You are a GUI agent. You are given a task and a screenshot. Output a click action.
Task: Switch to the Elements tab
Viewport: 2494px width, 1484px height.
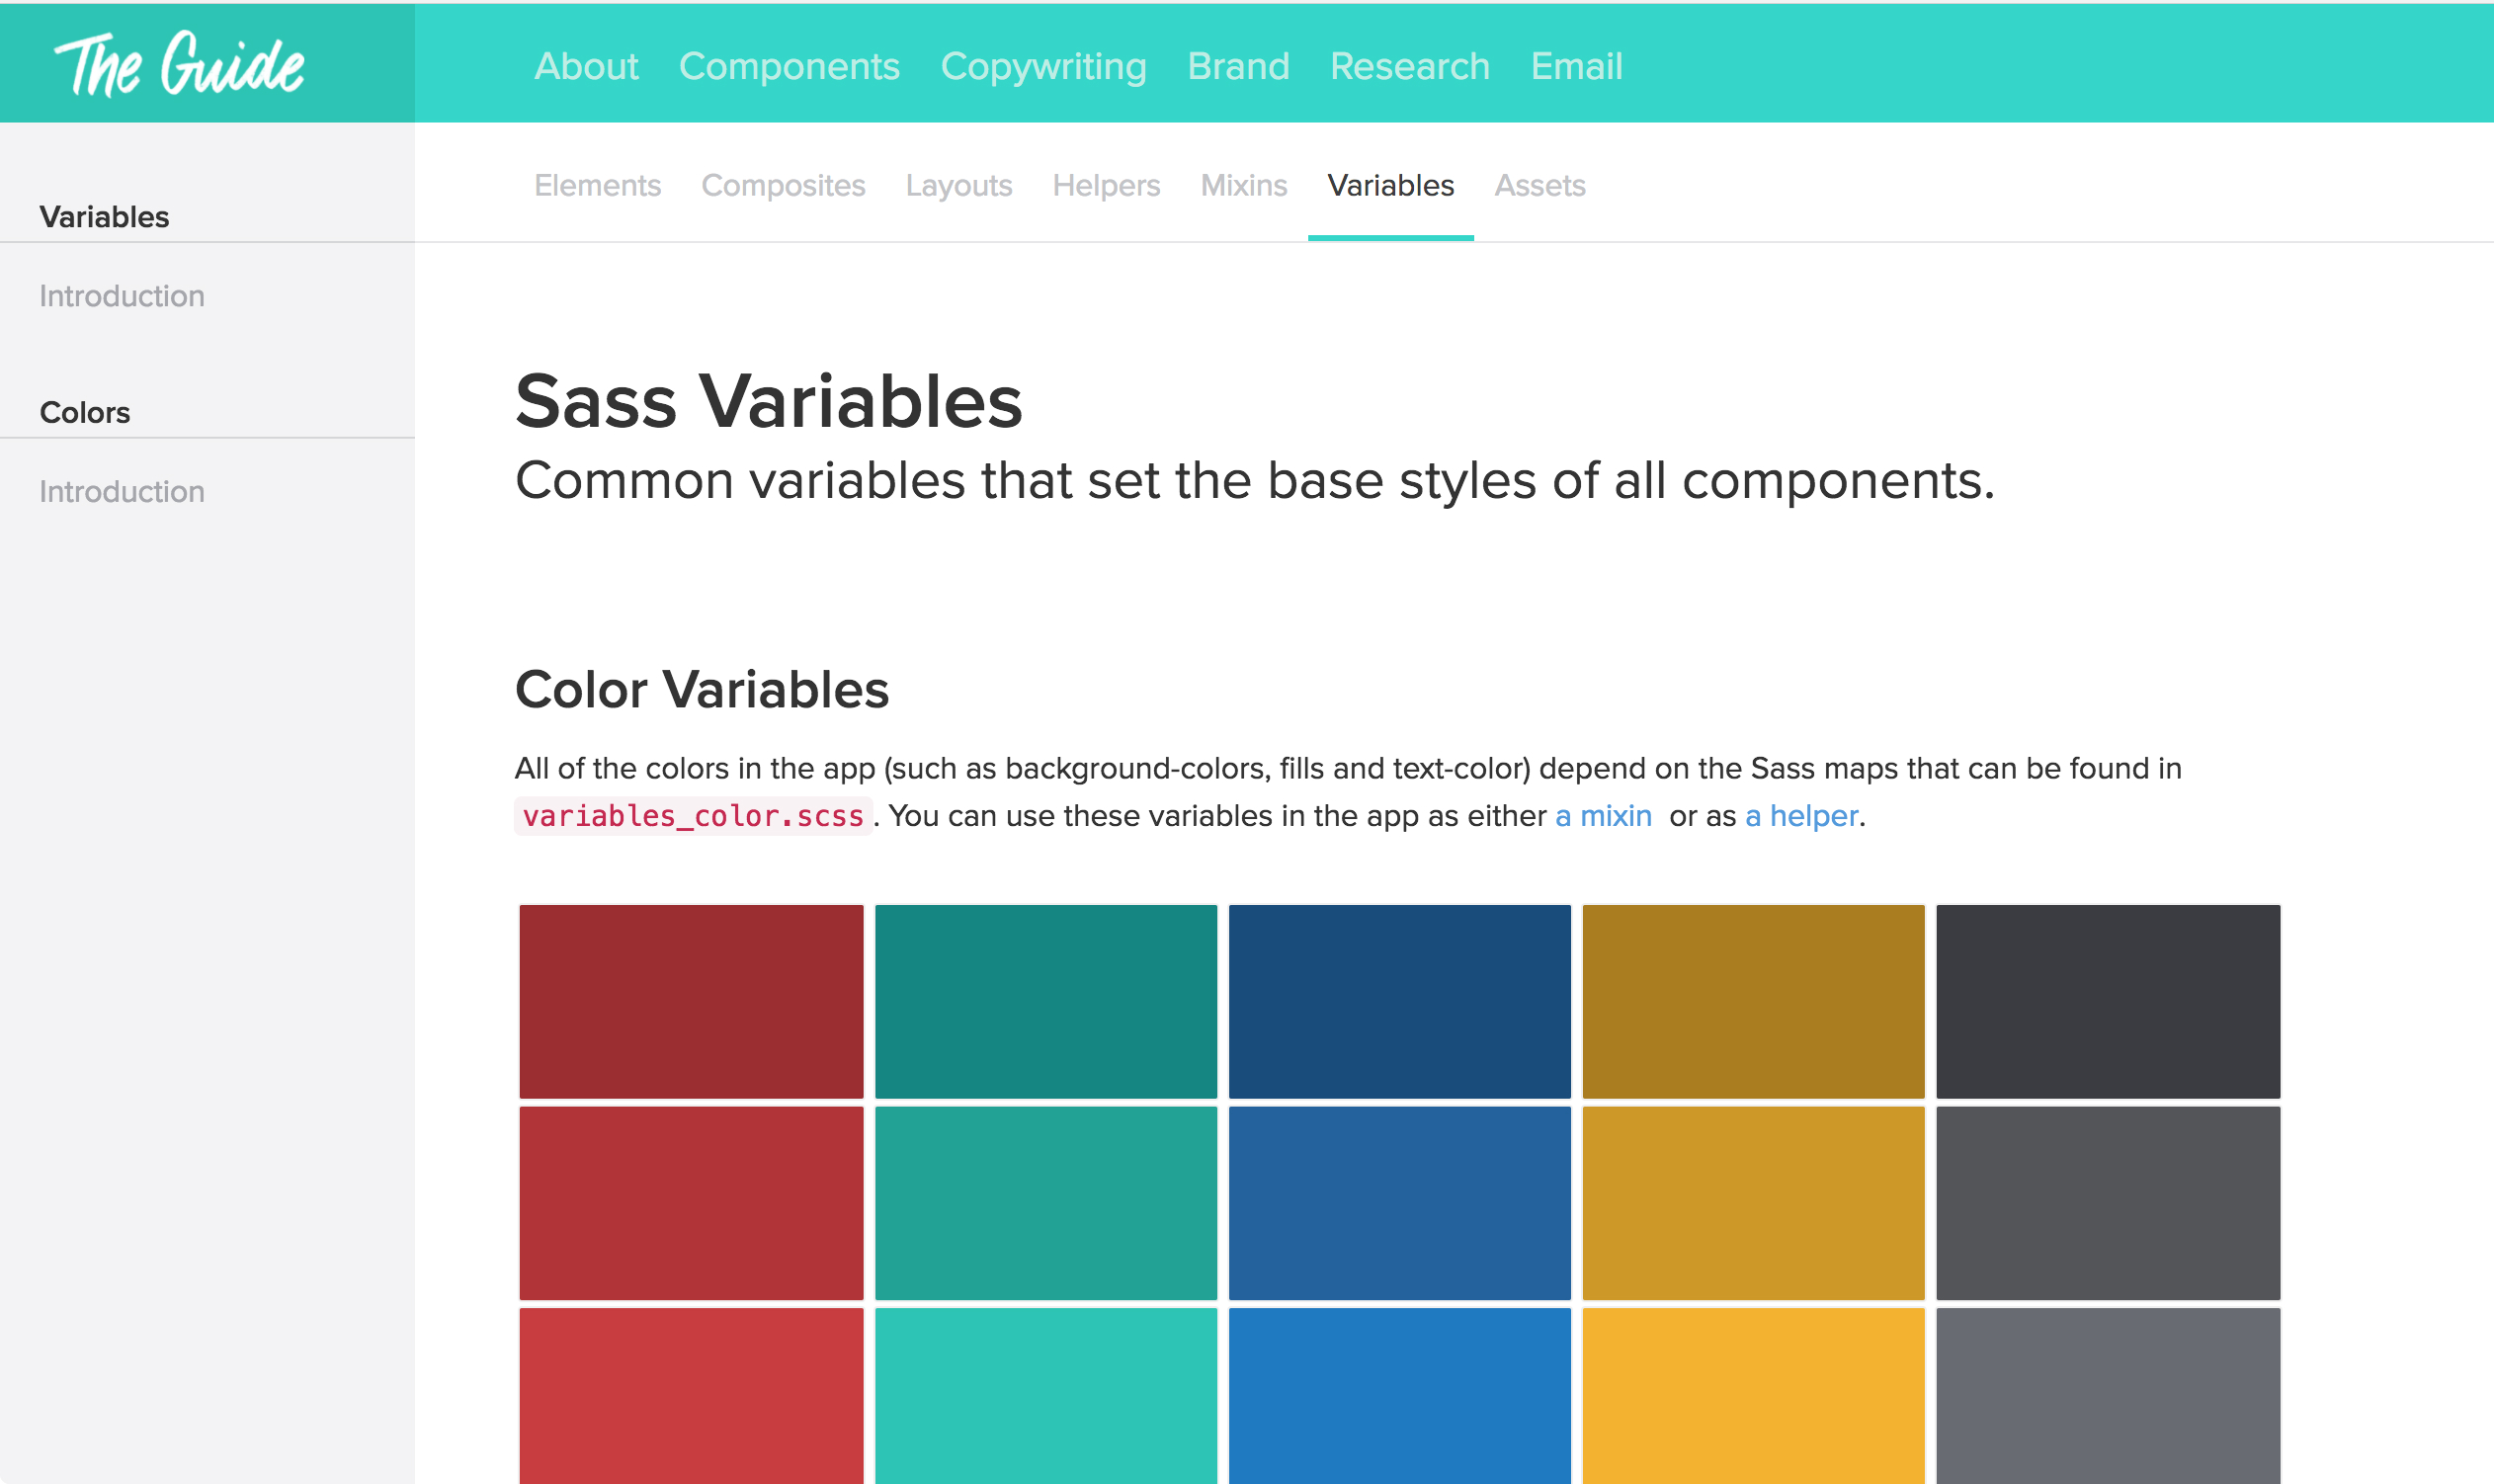click(597, 185)
